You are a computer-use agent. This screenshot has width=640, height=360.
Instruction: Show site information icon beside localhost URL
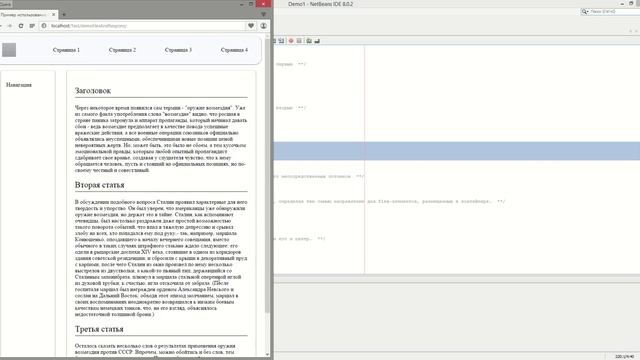[44, 26]
